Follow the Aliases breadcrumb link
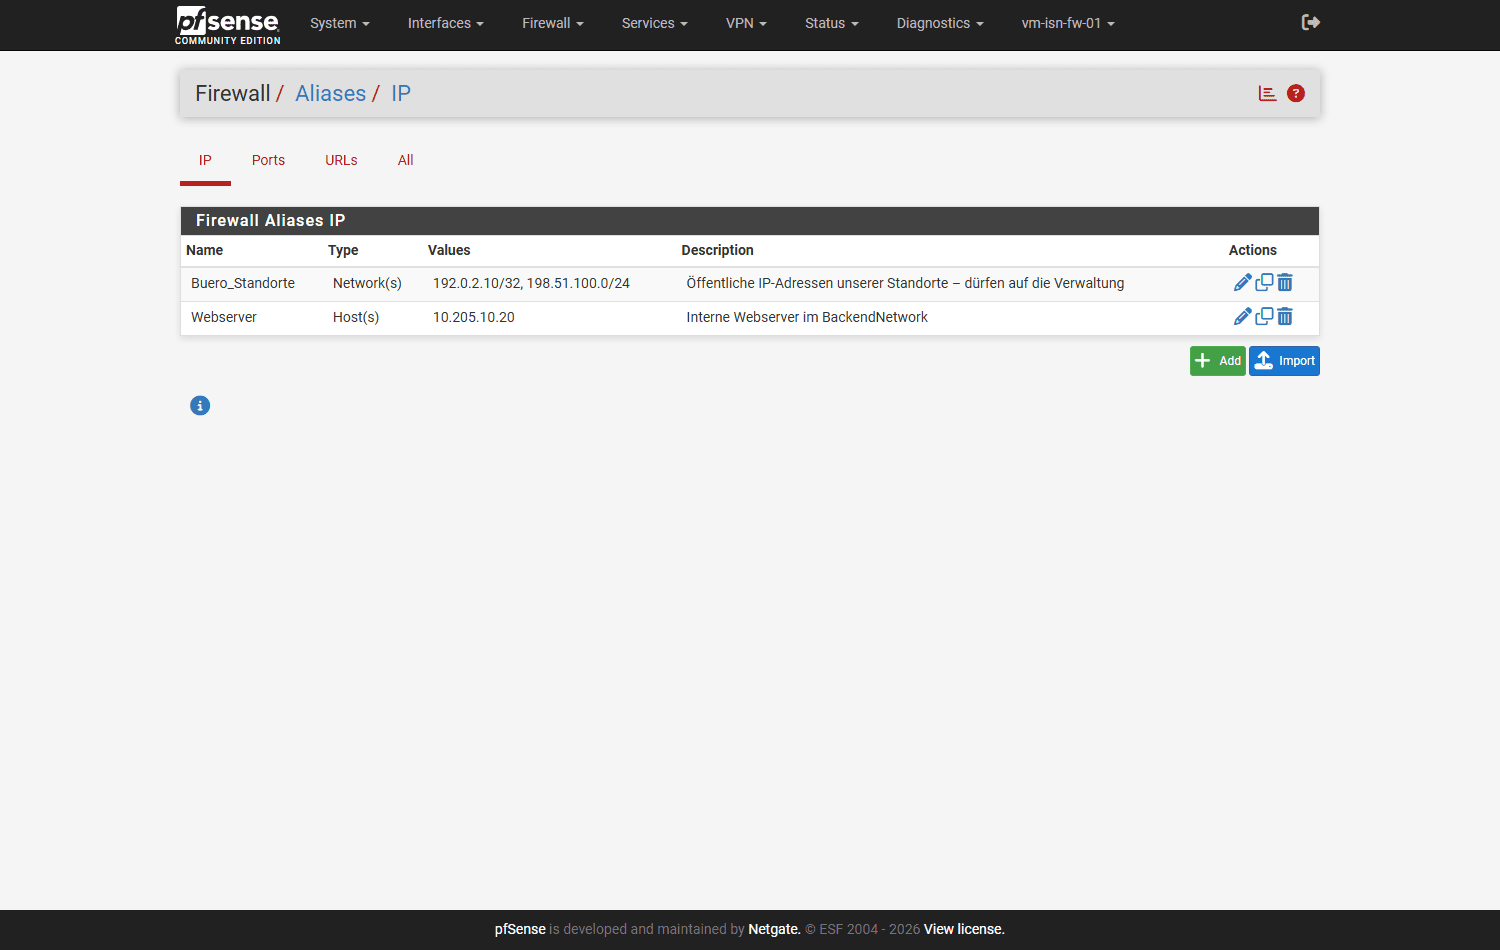Screen dimensions: 1500x950 (331, 93)
